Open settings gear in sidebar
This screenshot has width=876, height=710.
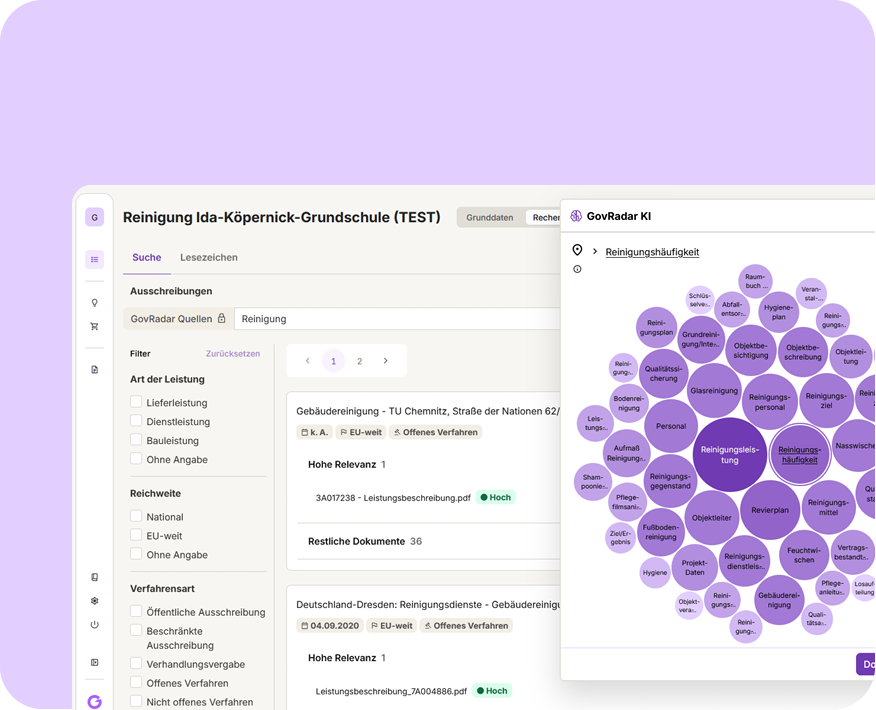94,601
